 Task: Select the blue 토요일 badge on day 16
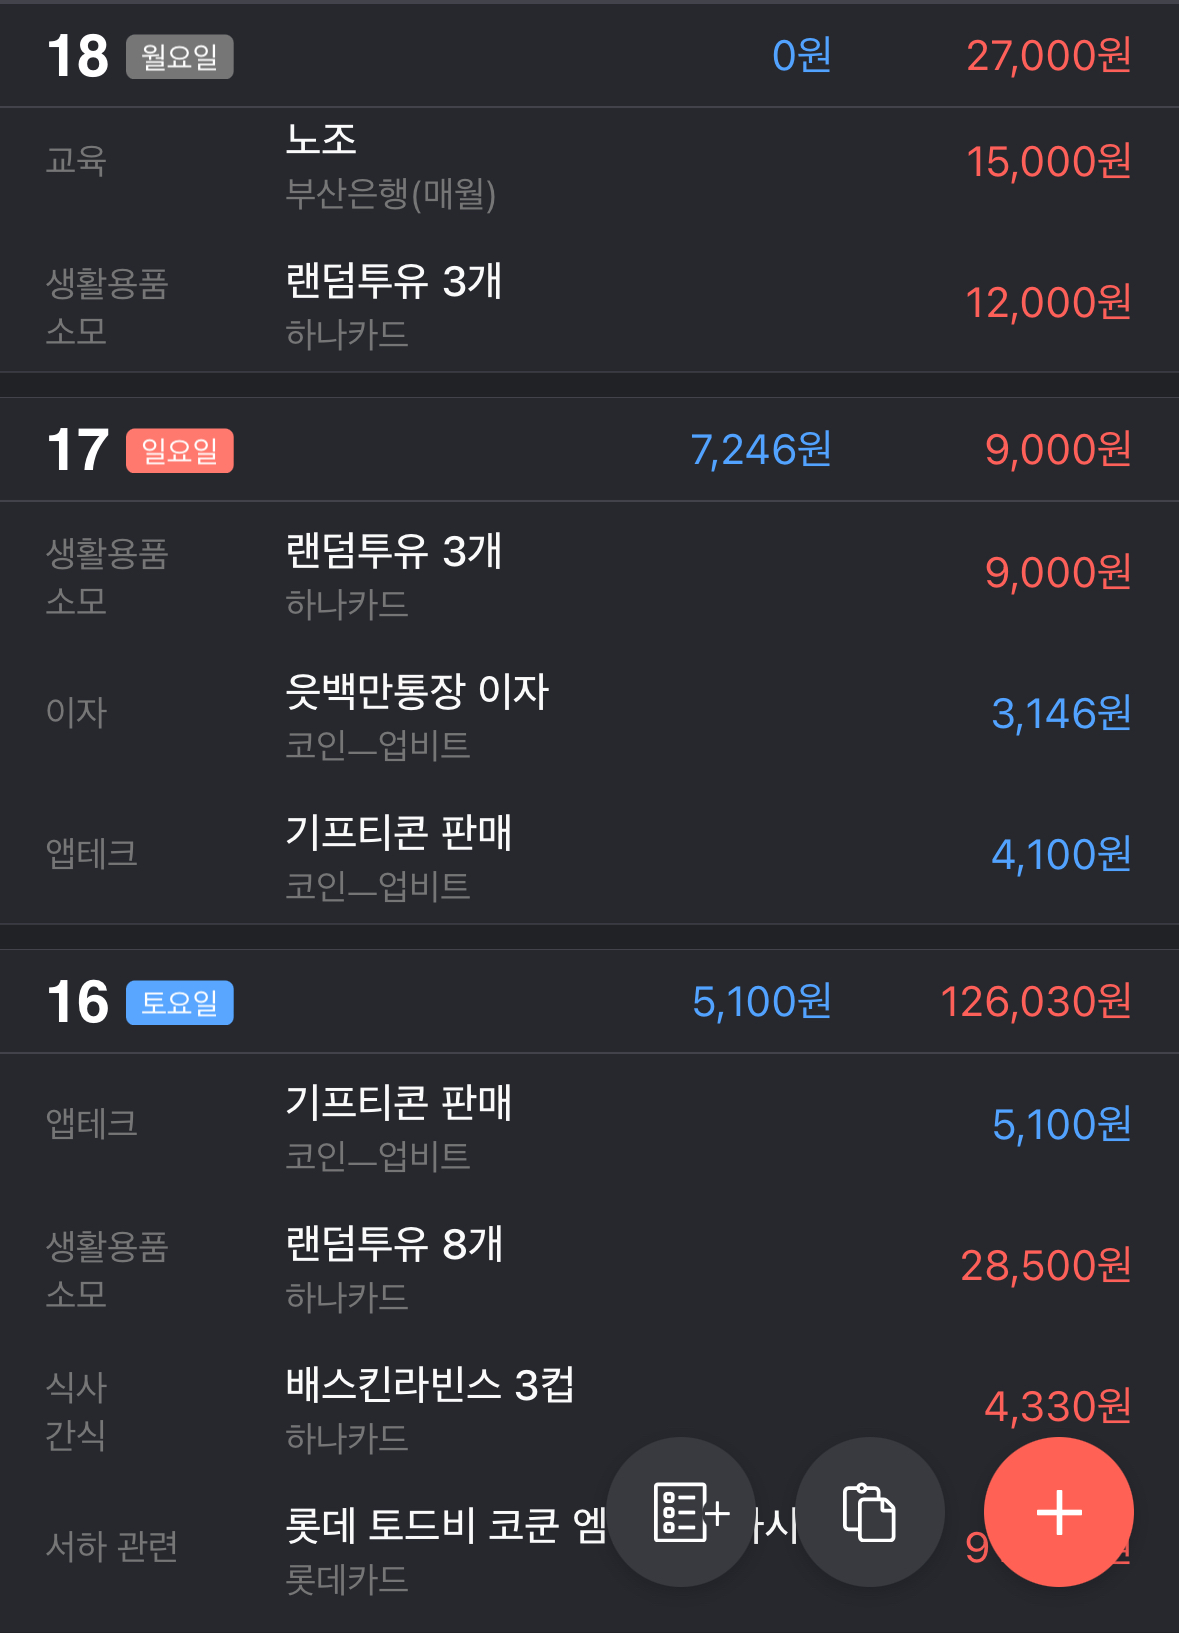180,1002
